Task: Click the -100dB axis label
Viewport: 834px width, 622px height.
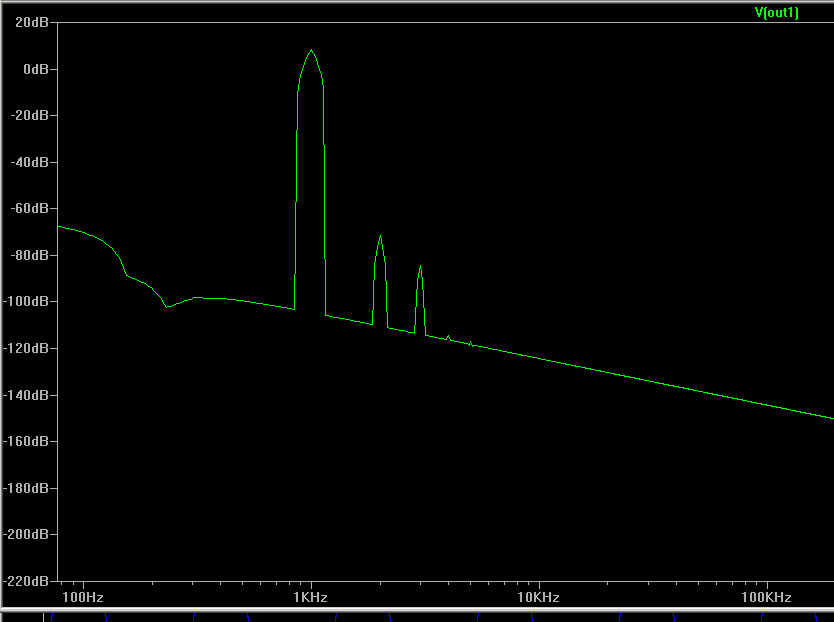Action: pos(26,301)
